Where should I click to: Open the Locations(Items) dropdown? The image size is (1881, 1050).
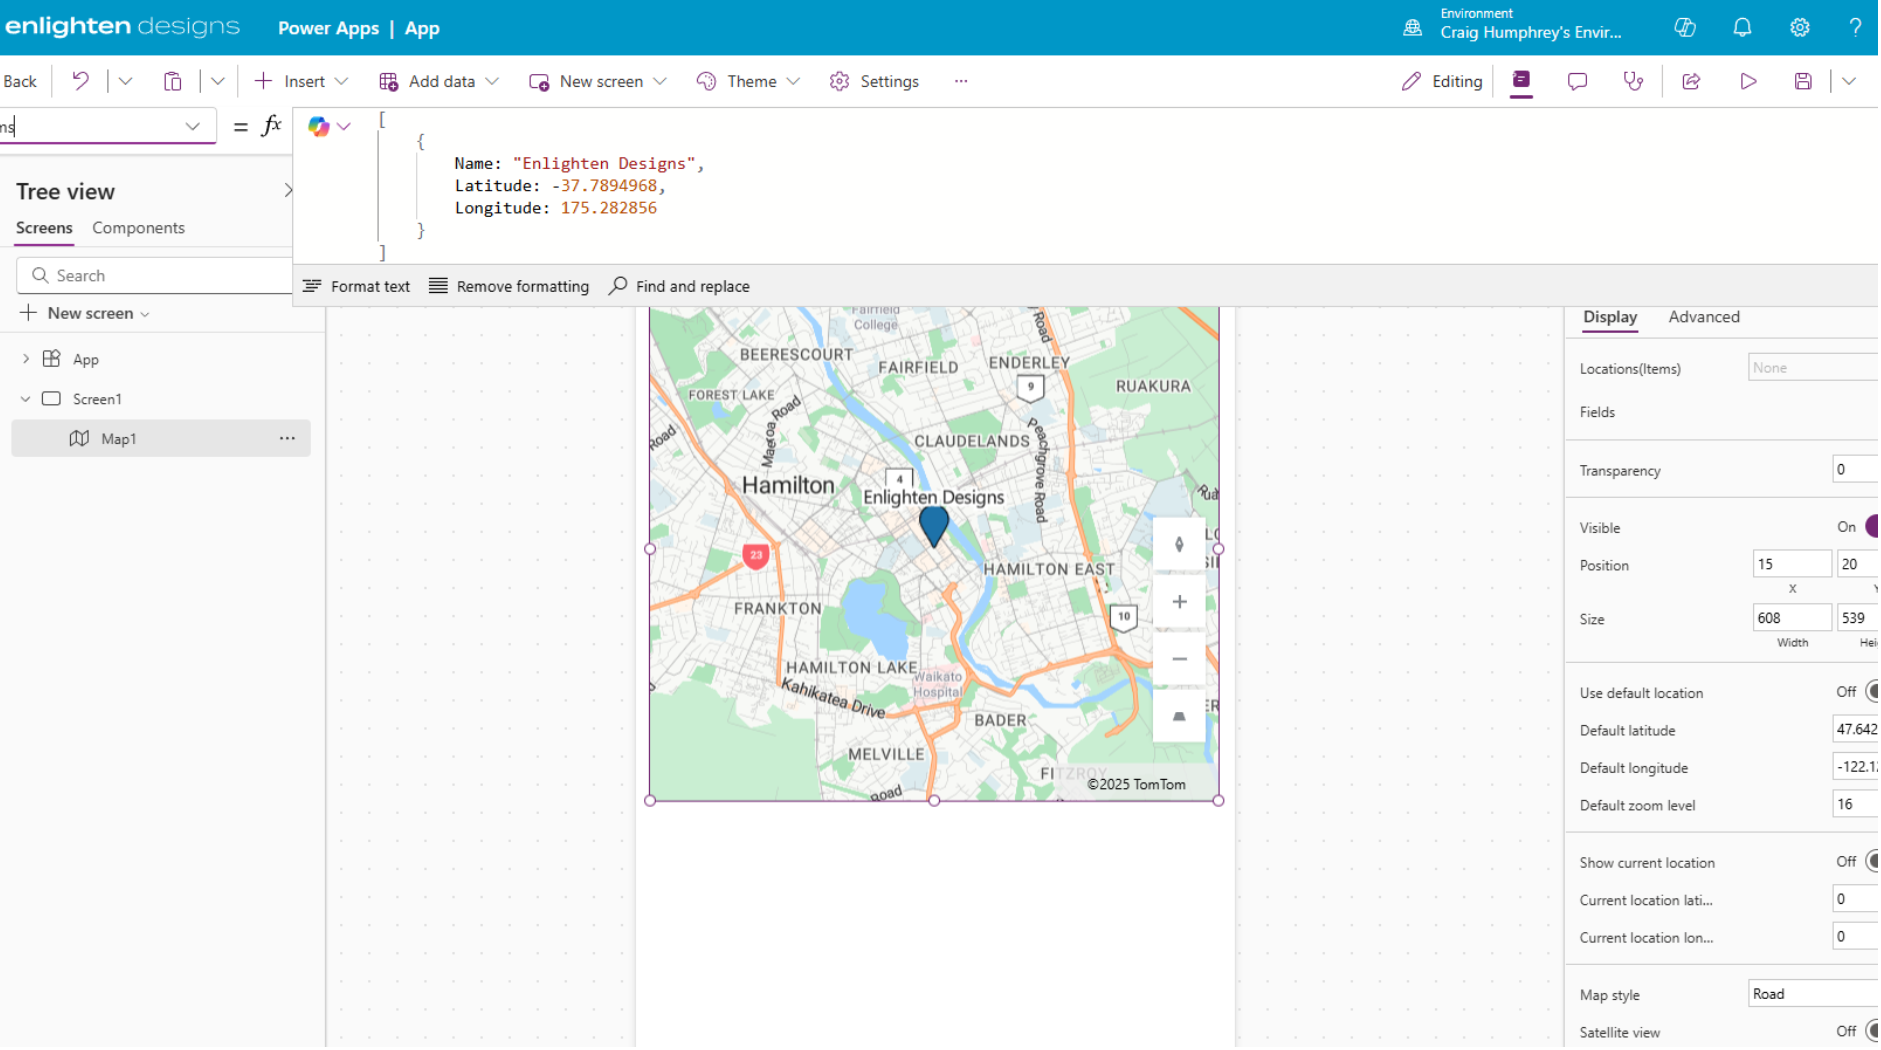[1813, 368]
